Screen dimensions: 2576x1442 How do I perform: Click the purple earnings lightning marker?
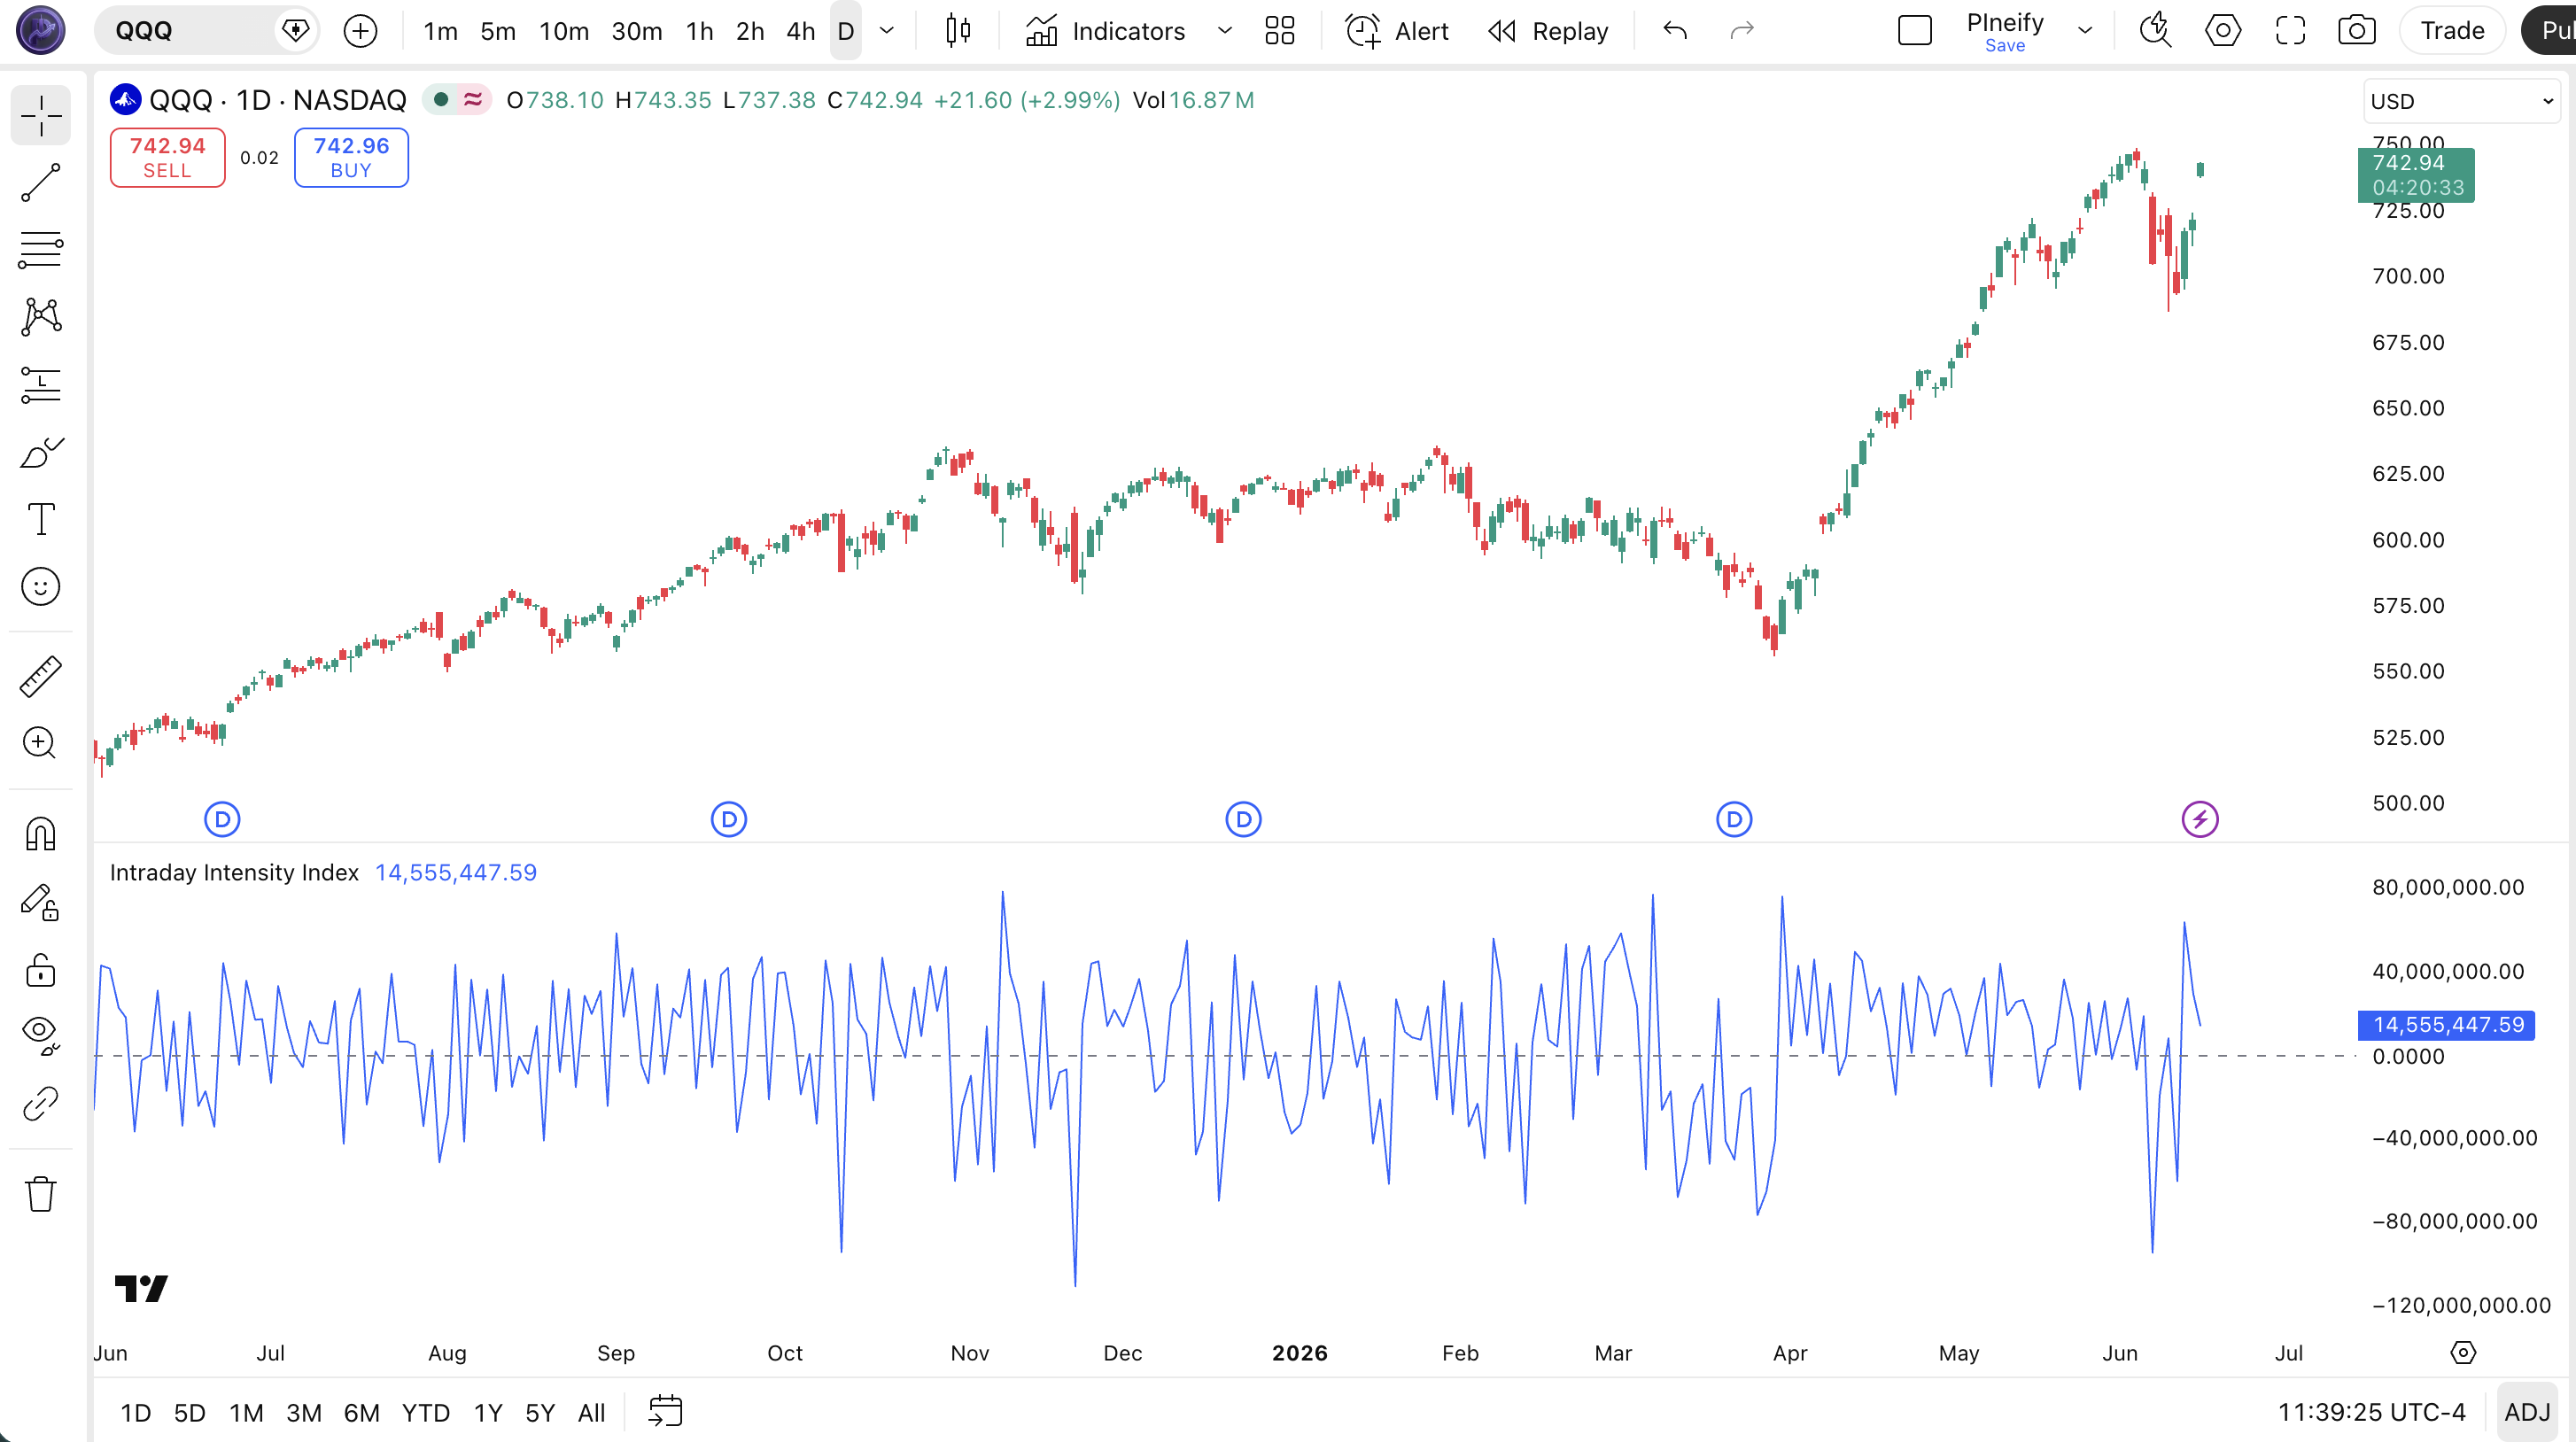pyautogui.click(x=2200, y=820)
